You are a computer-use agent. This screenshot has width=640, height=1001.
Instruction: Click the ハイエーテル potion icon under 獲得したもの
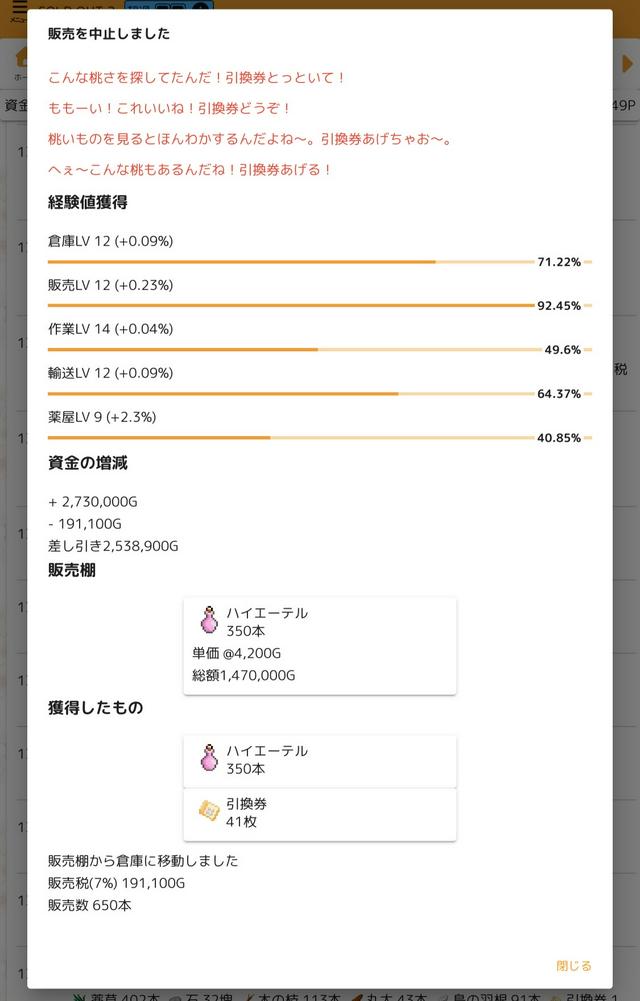(x=209, y=759)
